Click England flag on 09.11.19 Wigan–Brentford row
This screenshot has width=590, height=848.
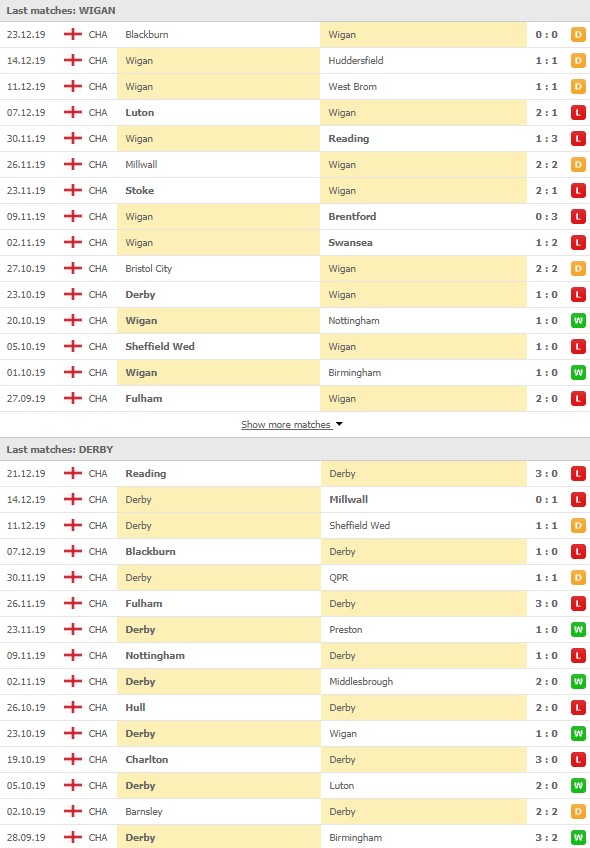(x=72, y=216)
